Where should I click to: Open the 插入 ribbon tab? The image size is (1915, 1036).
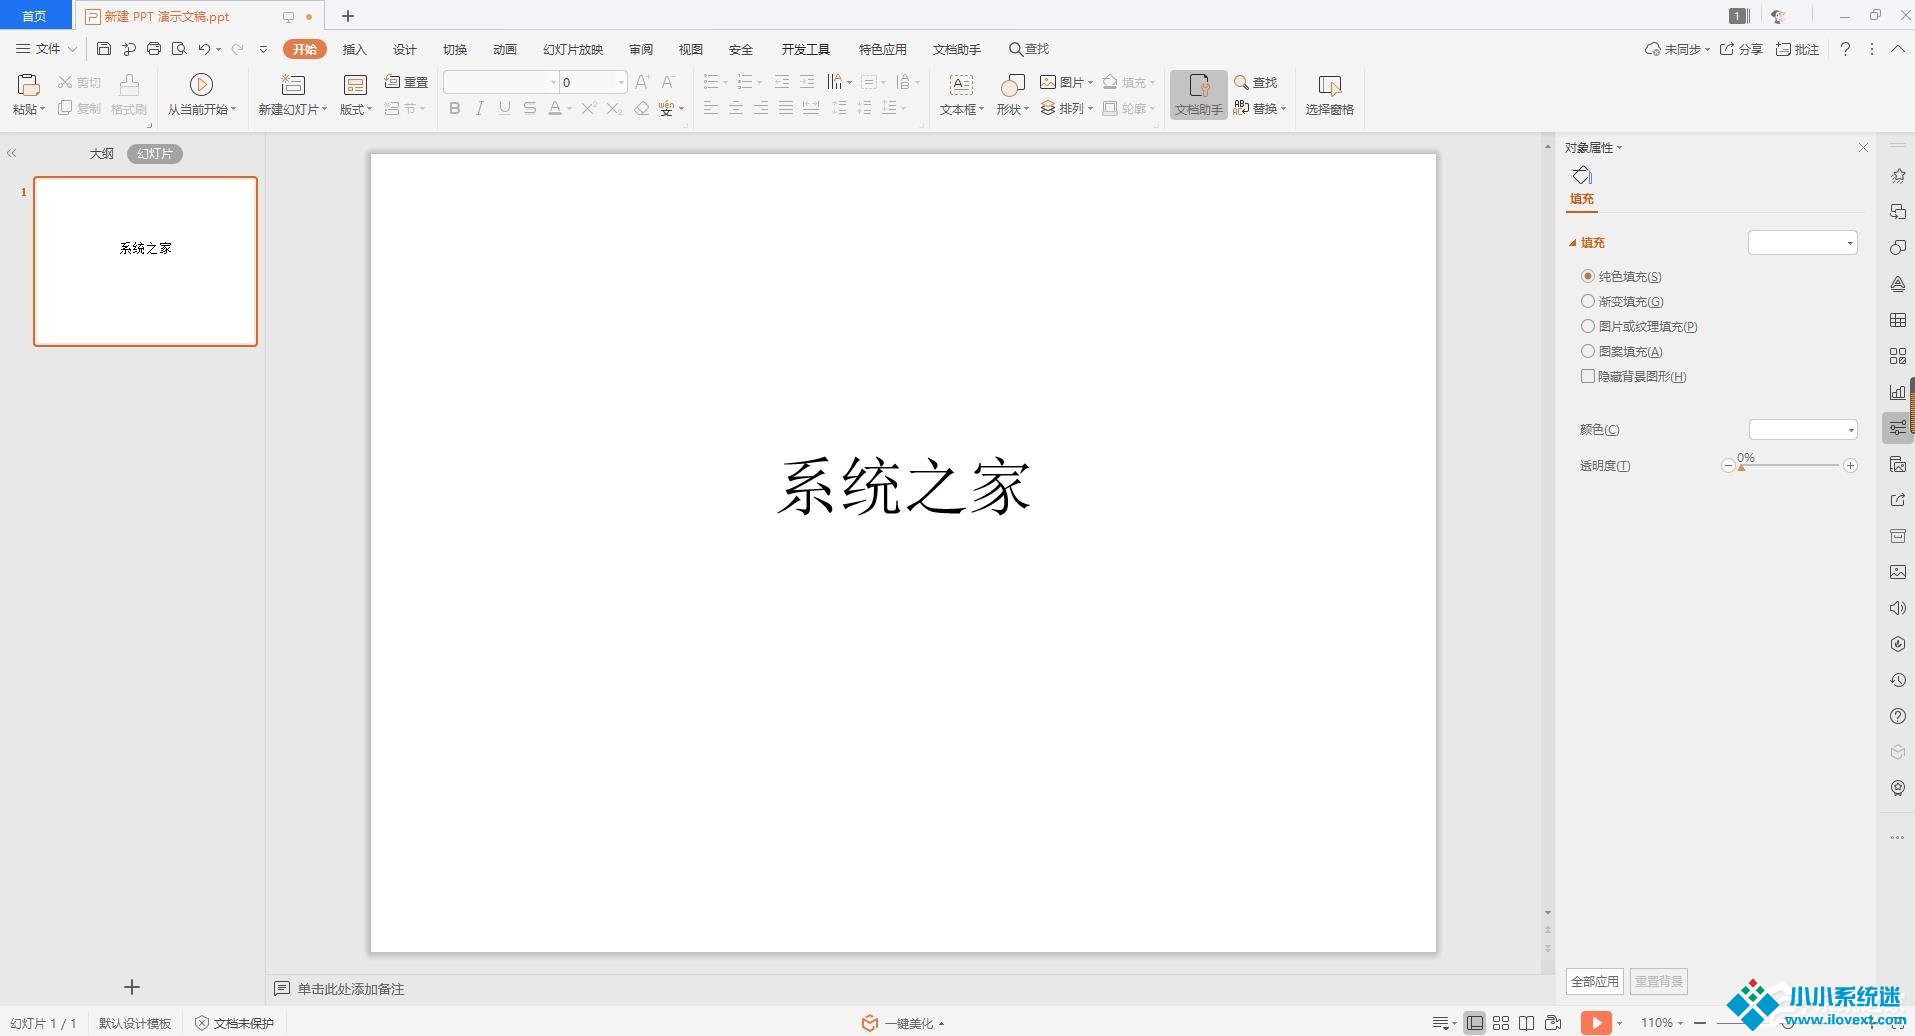(x=354, y=49)
